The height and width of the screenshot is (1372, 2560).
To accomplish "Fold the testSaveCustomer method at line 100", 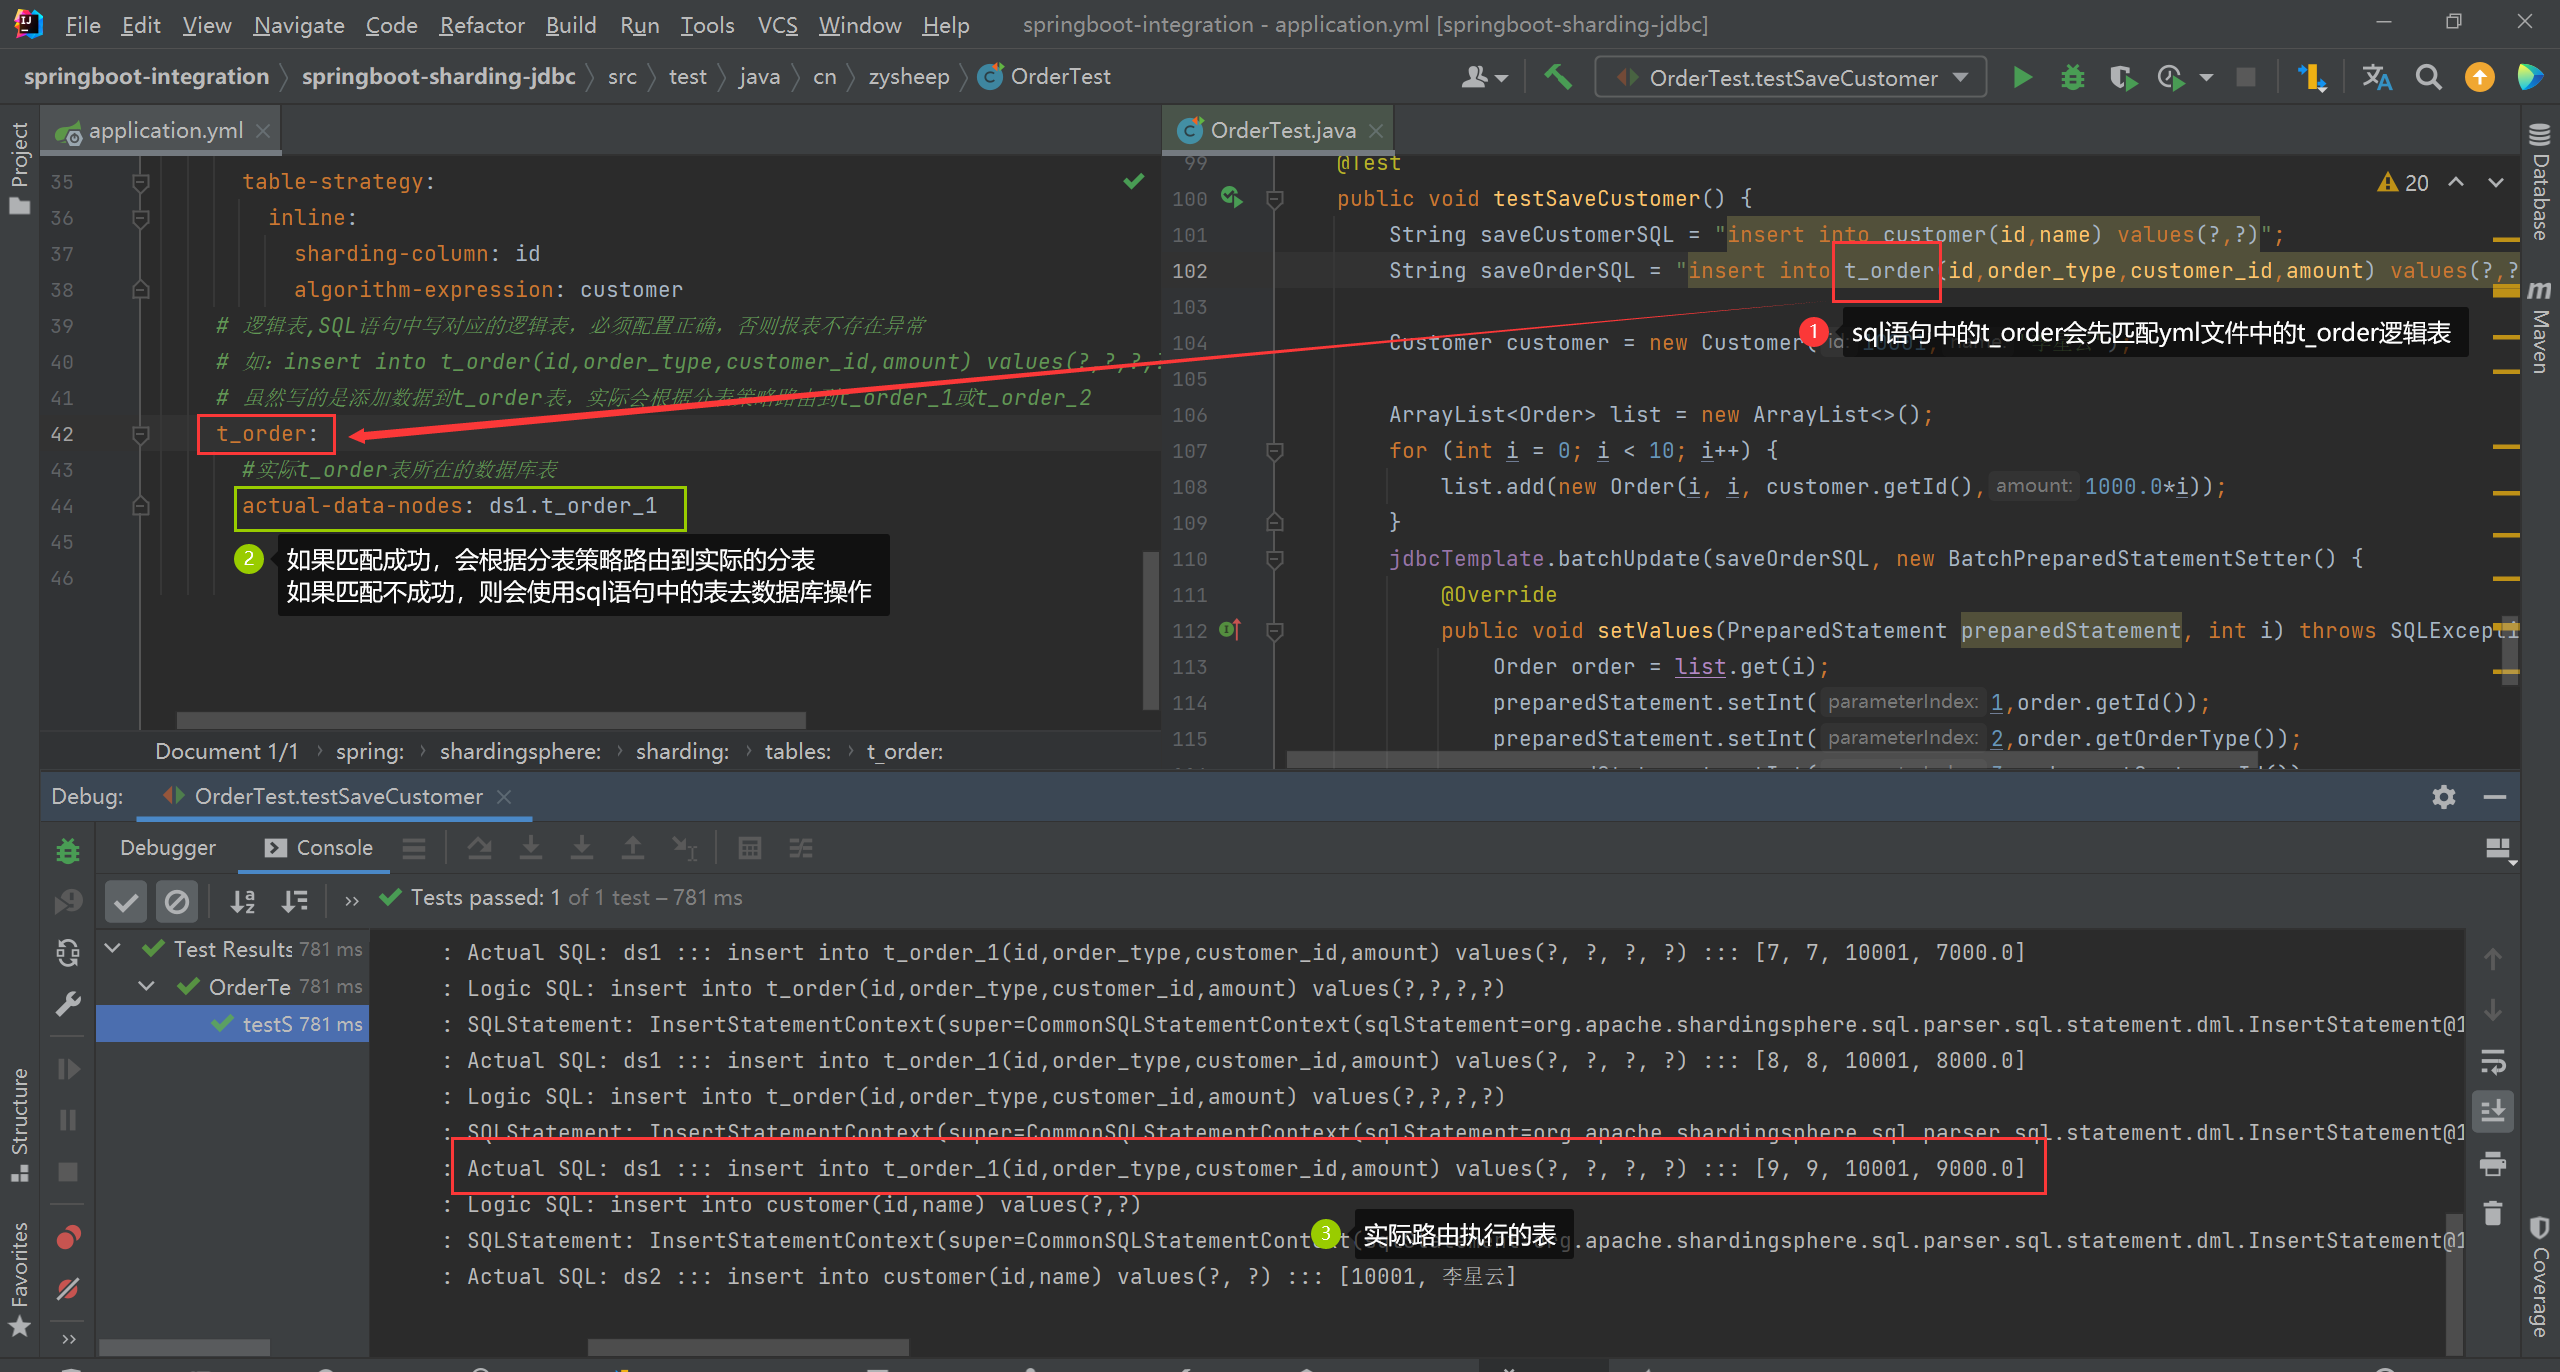I will point(1274,199).
